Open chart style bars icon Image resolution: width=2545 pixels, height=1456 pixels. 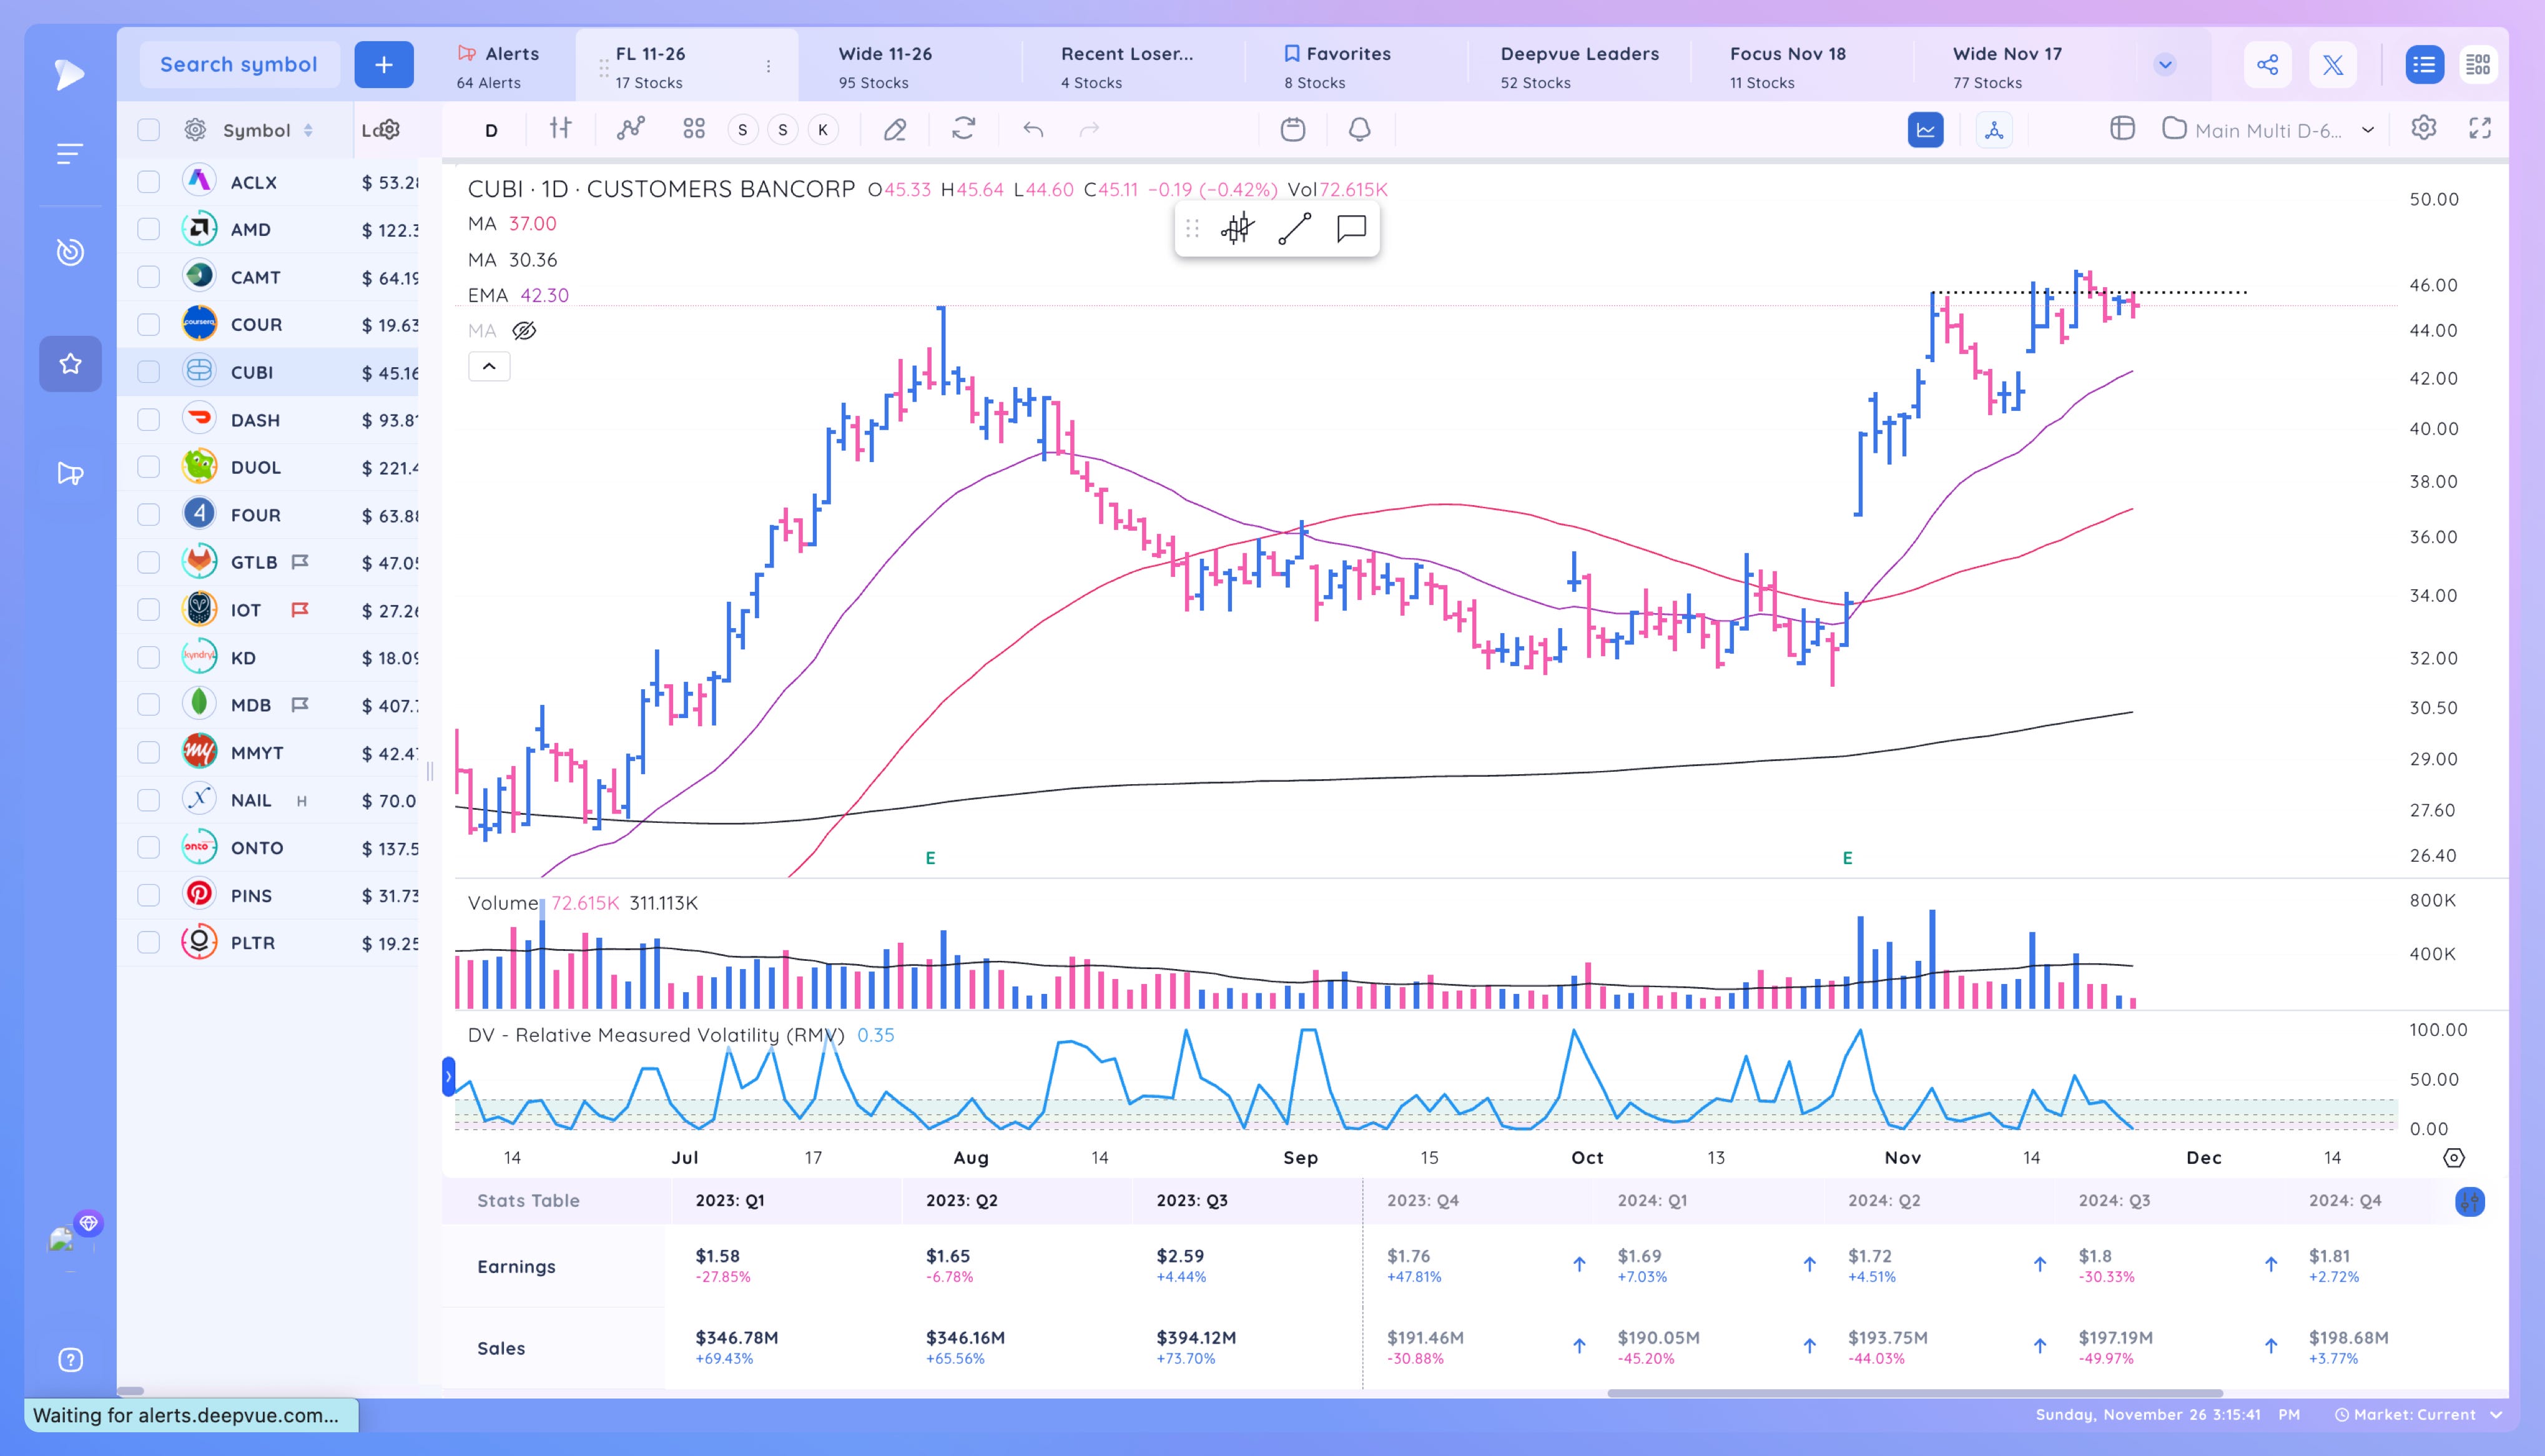coord(561,129)
